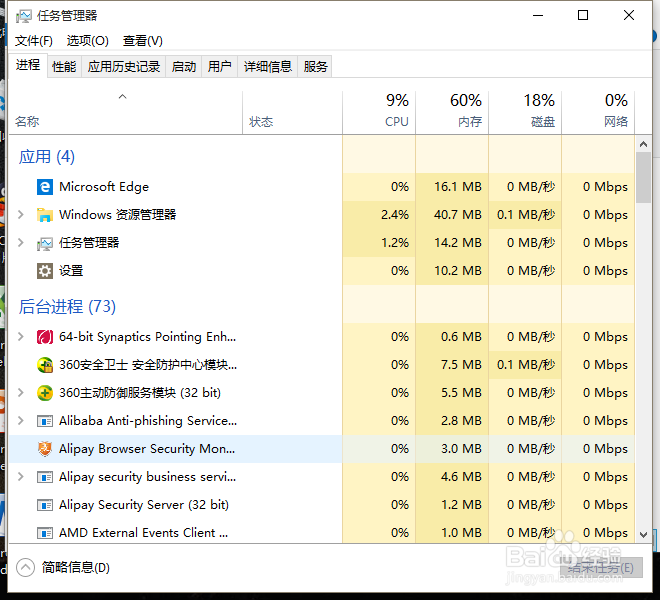Maximize the 任务管理器 window
Image resolution: width=660 pixels, height=600 pixels.
(583, 16)
